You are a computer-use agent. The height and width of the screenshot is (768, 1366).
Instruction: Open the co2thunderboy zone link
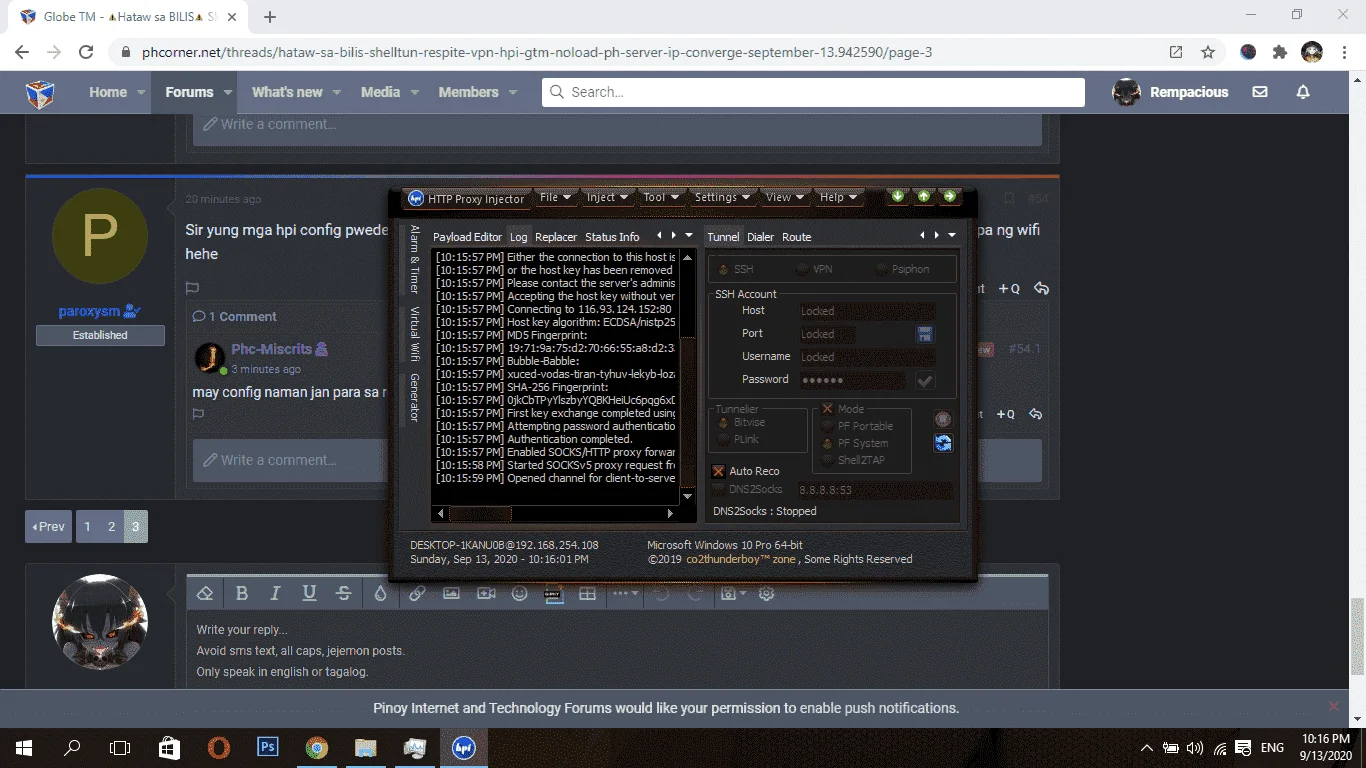click(x=741, y=559)
